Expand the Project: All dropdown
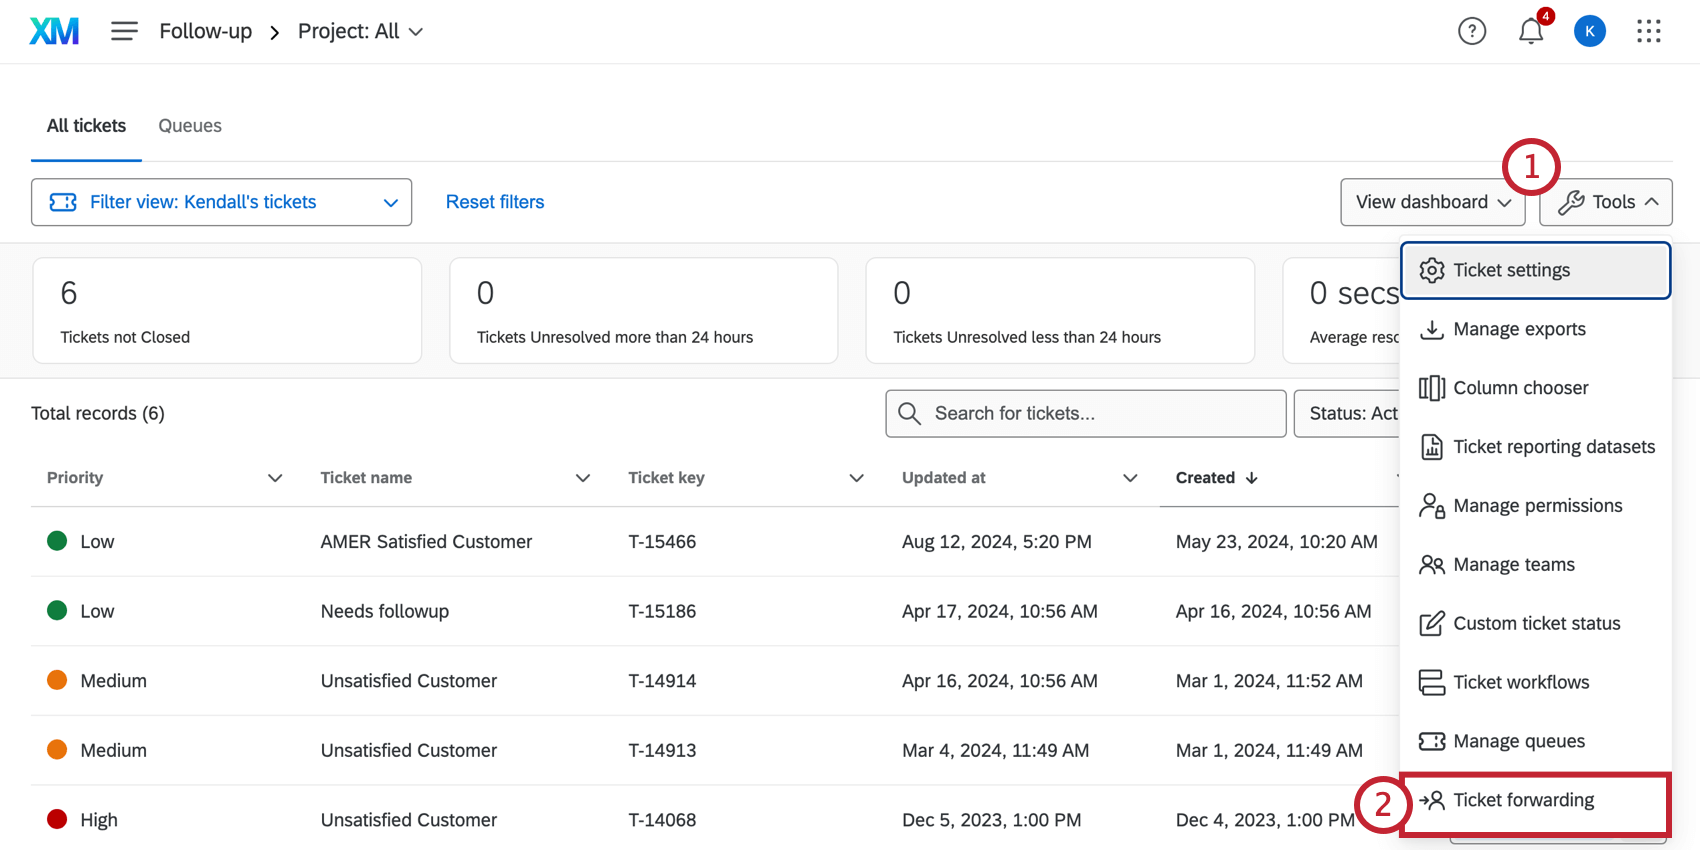This screenshot has width=1700, height=850. tap(360, 32)
